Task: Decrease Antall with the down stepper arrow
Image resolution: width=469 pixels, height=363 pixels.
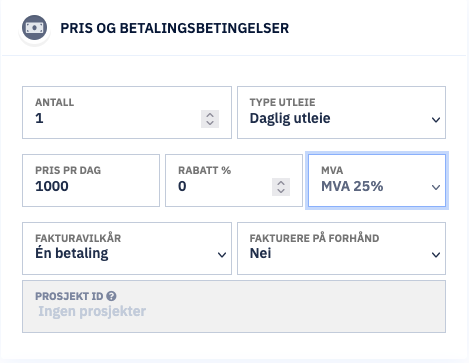Action: 210,123
